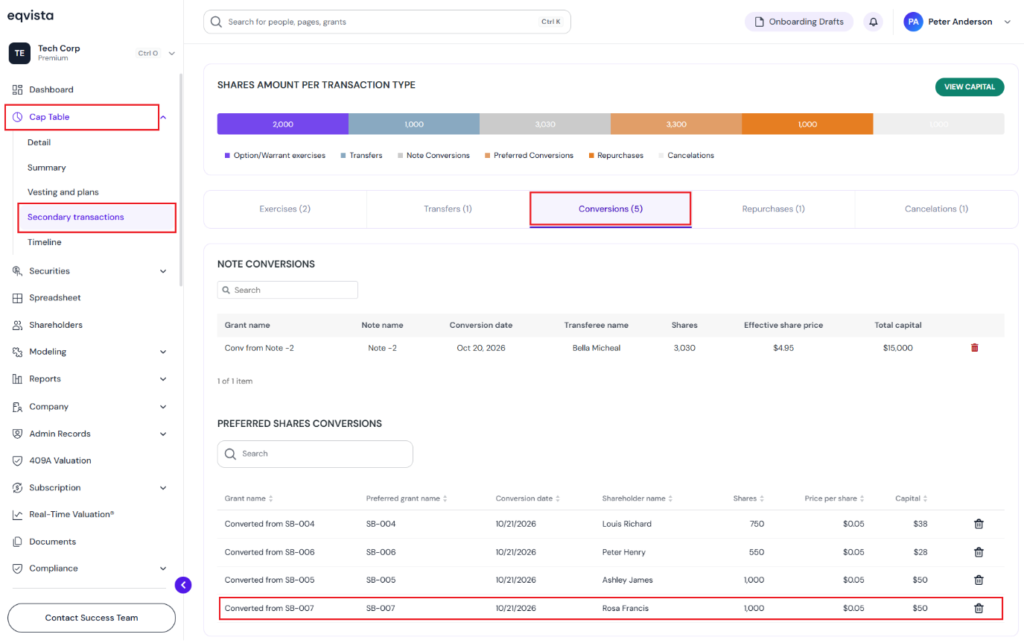
Task: Expand the Modeling menu chevron
Action: (x=163, y=353)
